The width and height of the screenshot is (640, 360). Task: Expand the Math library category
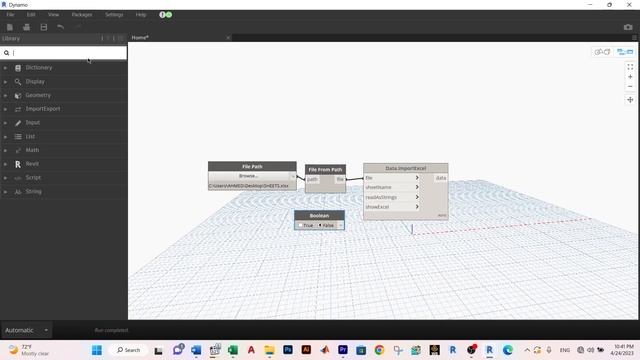pyautogui.click(x=5, y=150)
